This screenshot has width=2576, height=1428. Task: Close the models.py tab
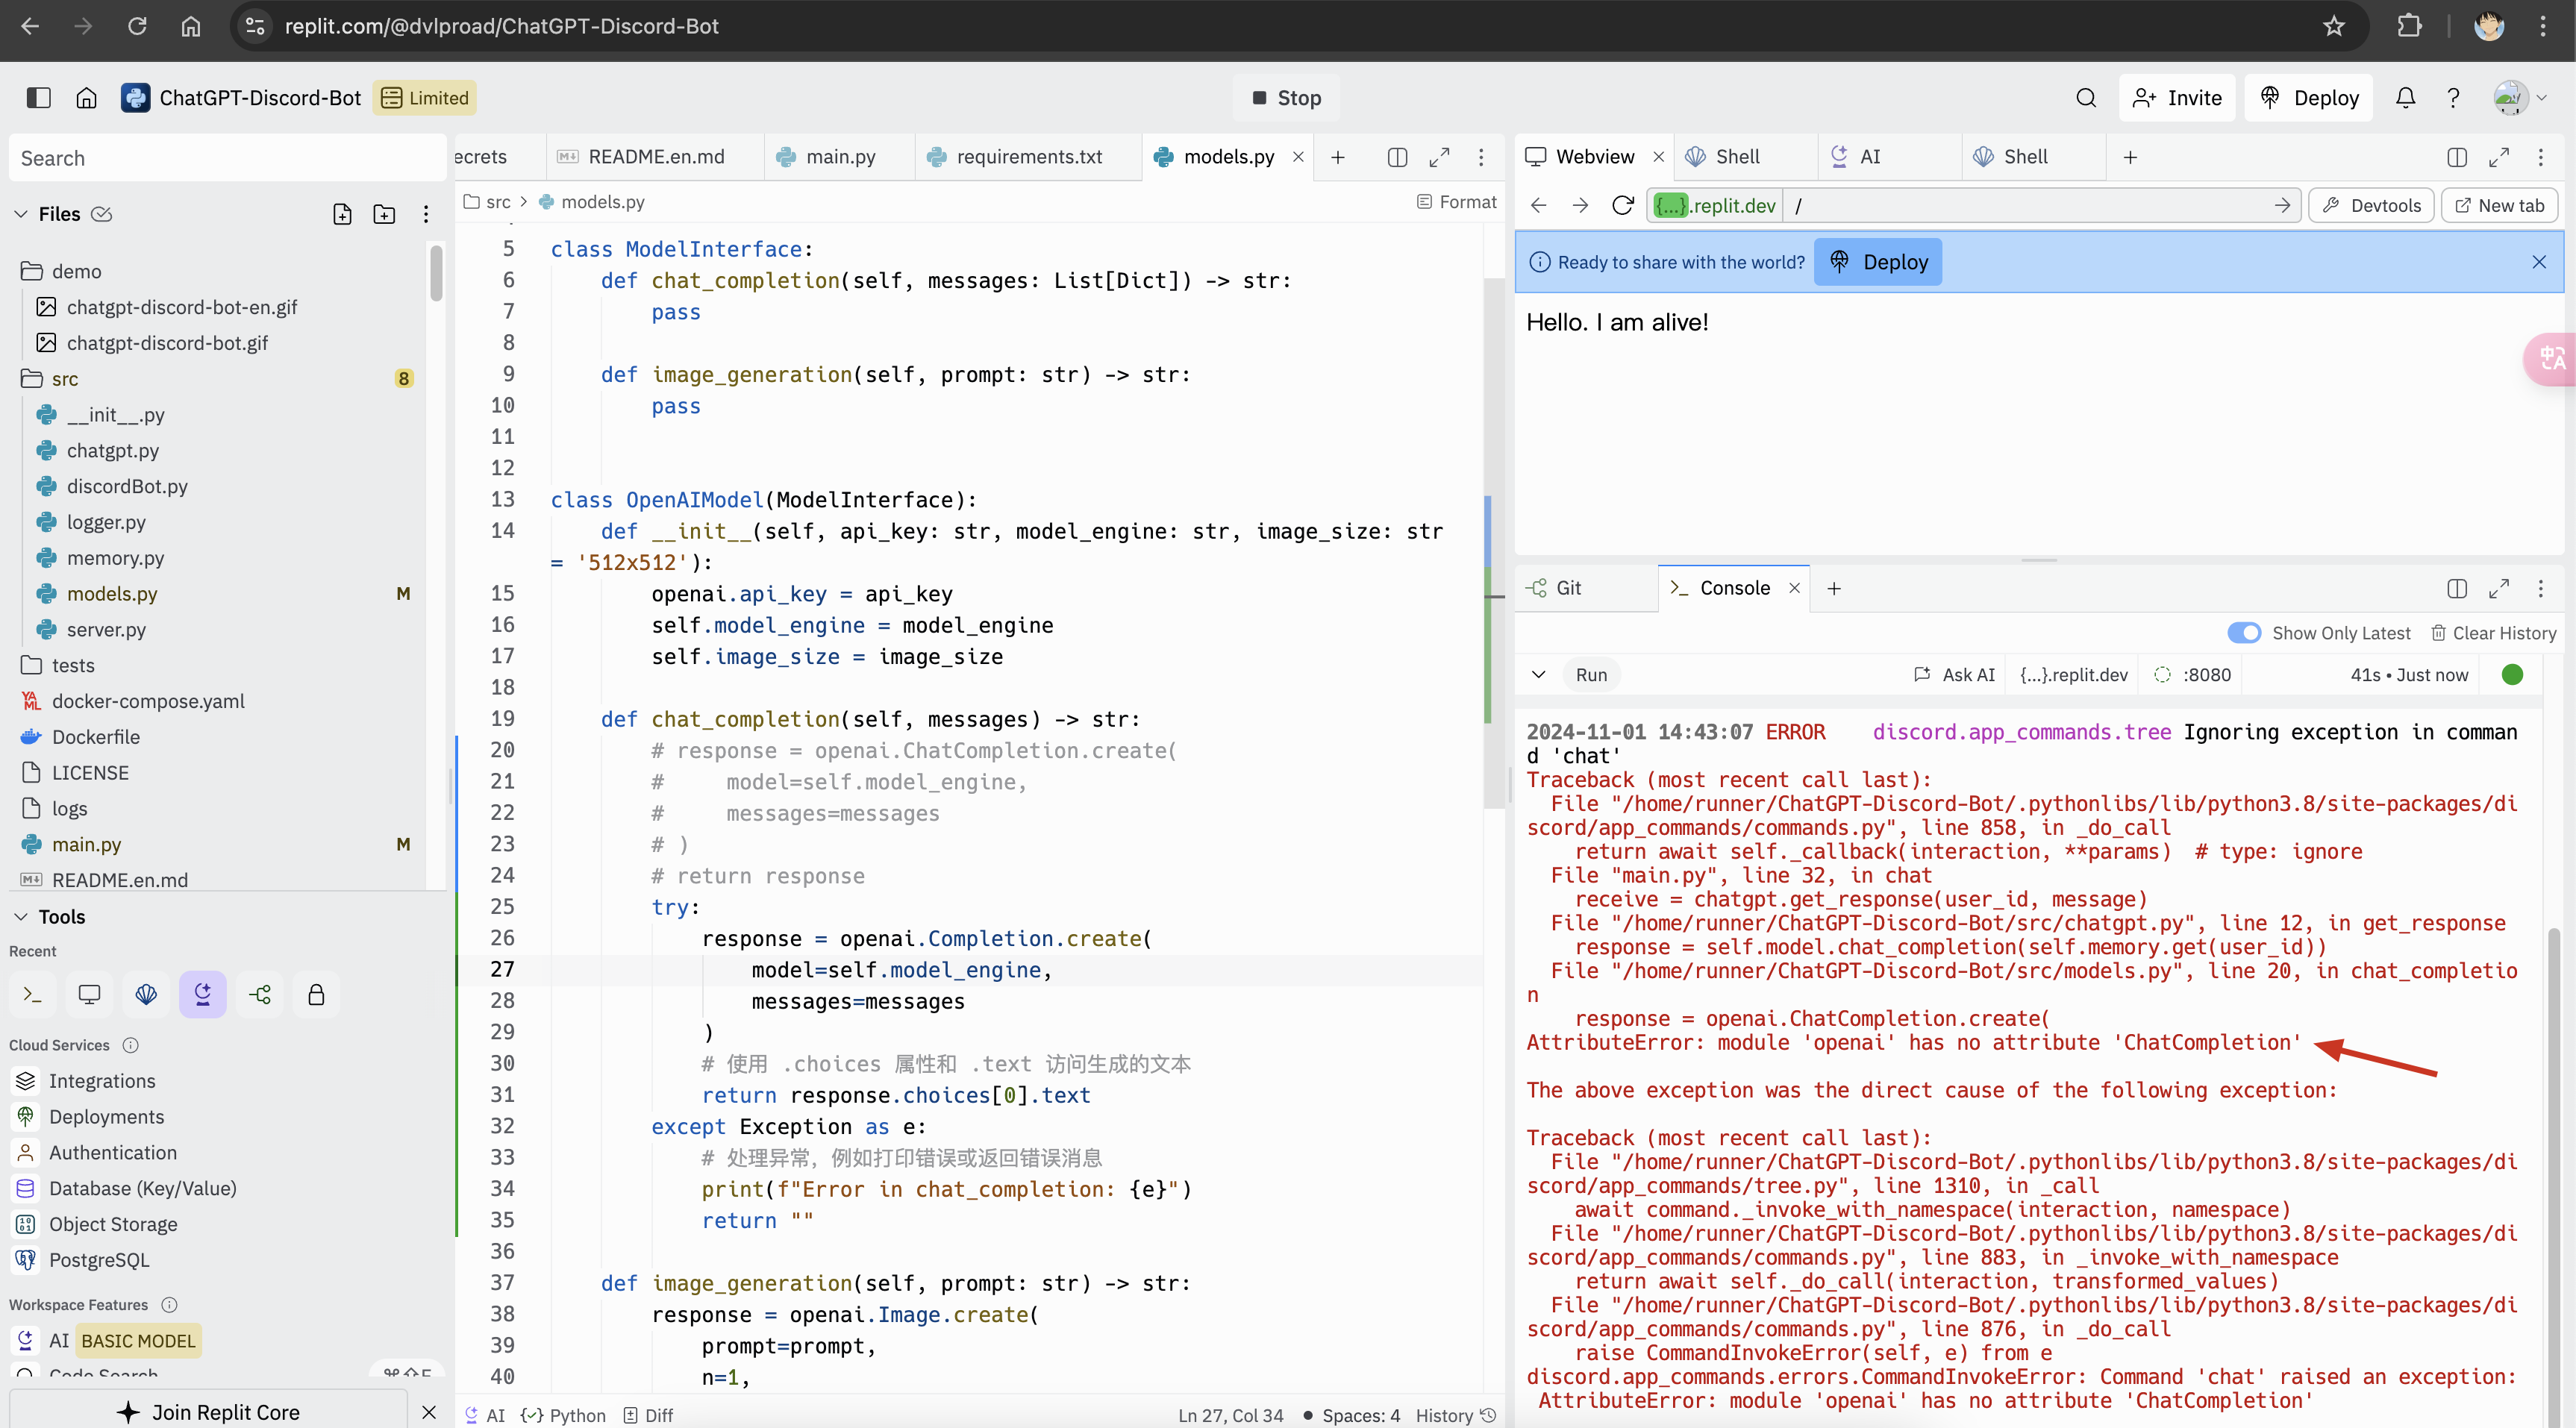[1298, 157]
